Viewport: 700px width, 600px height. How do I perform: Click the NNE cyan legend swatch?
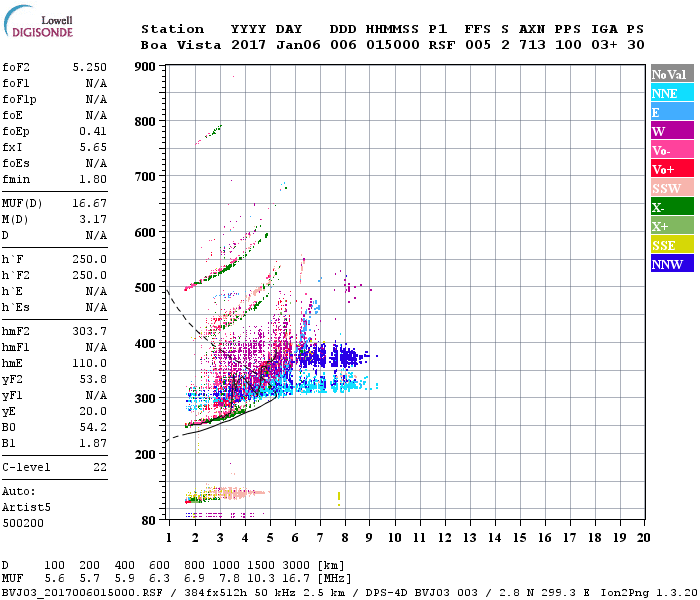coord(670,93)
